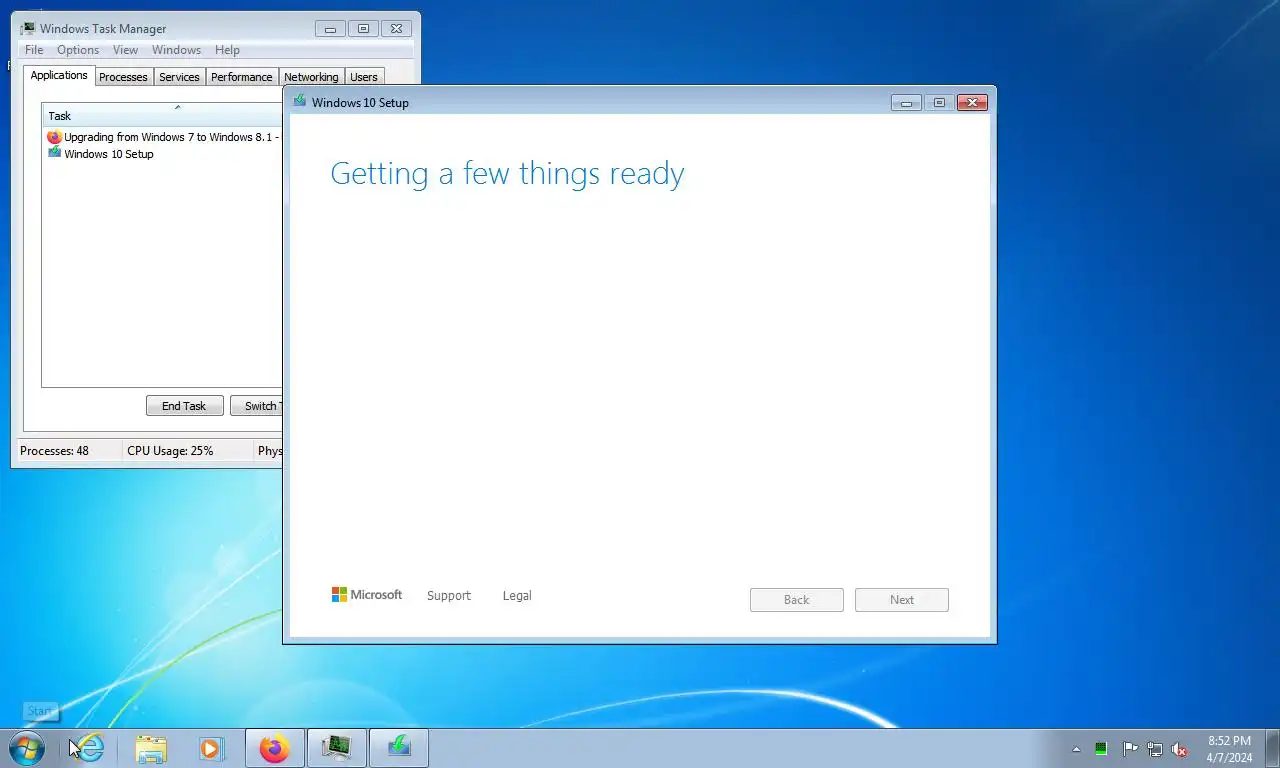Open the Help menu in Task Manager

point(227,50)
